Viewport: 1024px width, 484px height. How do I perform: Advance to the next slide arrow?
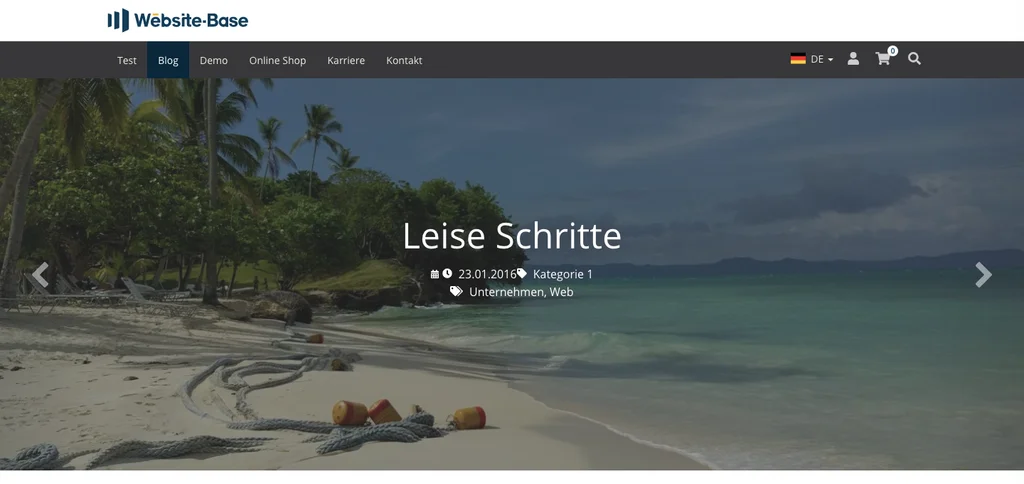984,275
